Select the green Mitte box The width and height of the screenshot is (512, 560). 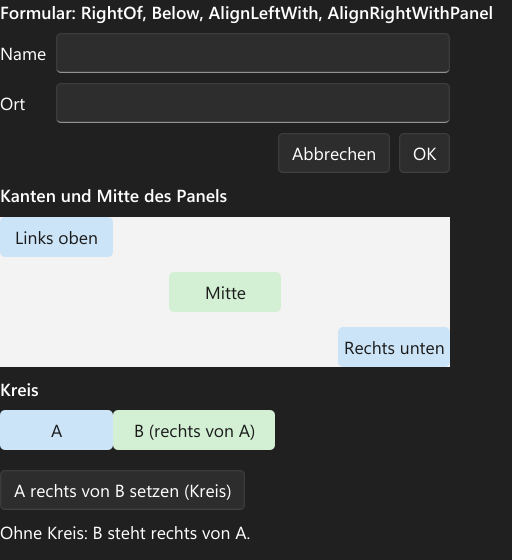pos(225,292)
